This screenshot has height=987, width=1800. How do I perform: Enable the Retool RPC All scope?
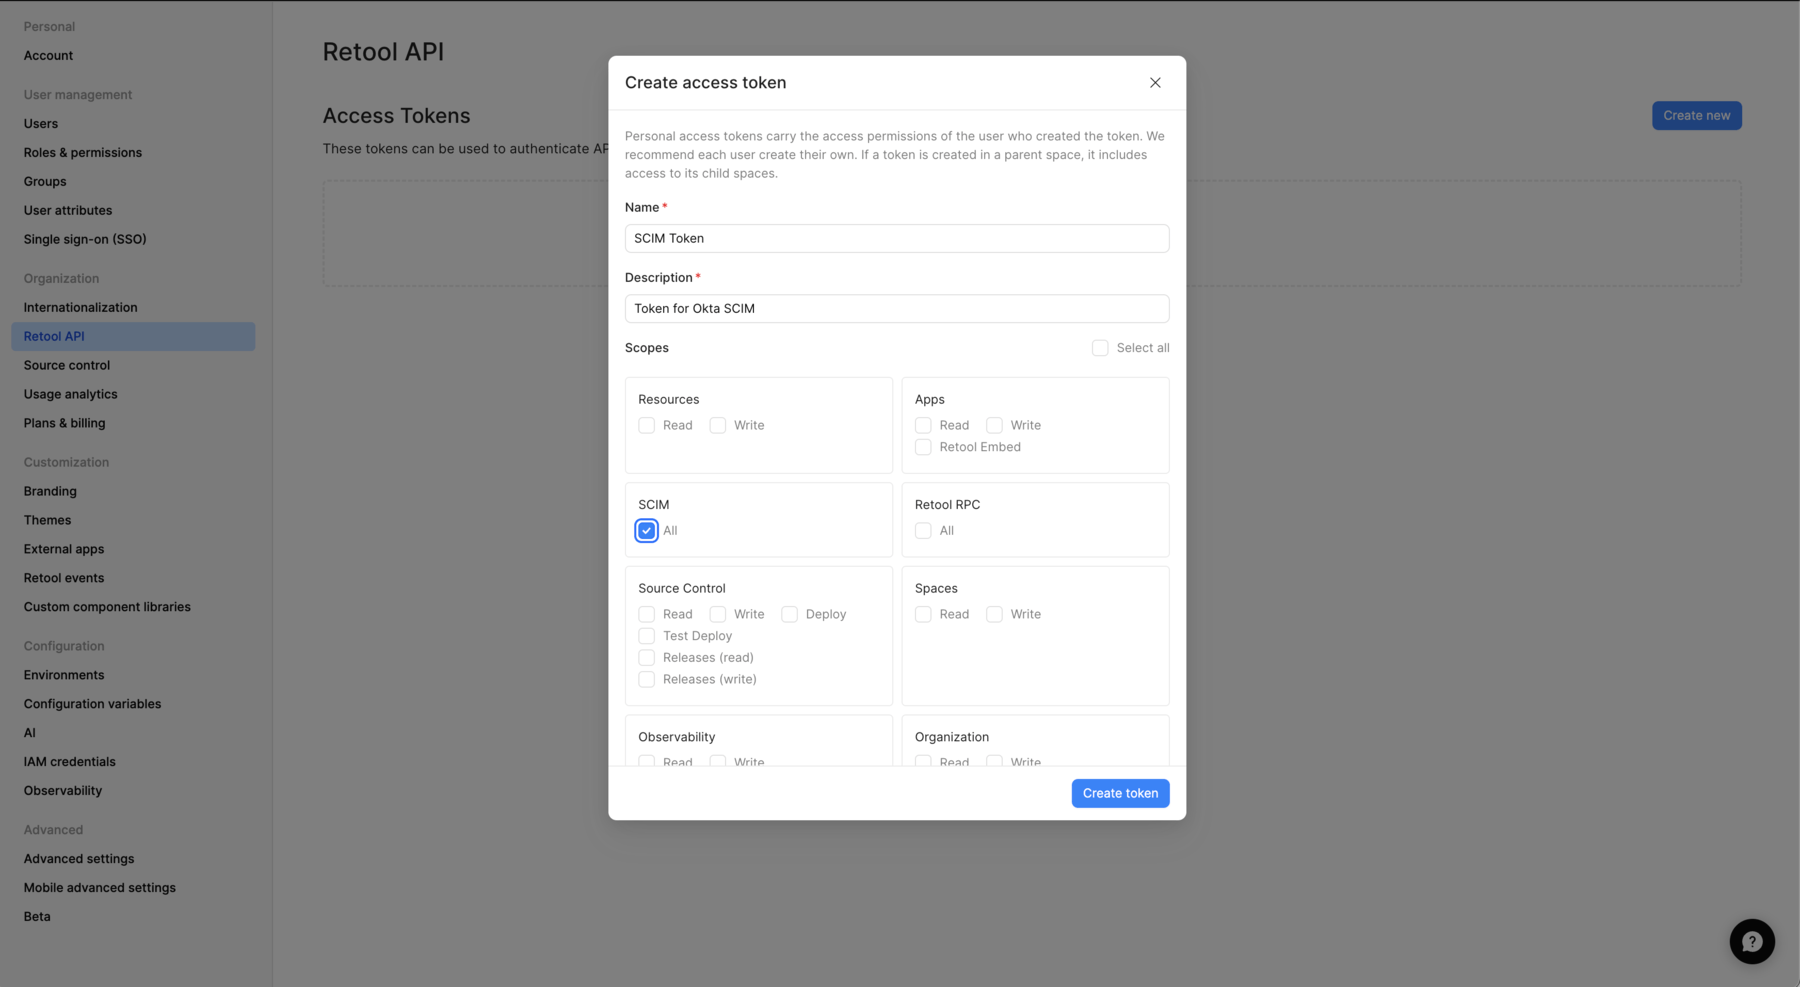point(922,530)
